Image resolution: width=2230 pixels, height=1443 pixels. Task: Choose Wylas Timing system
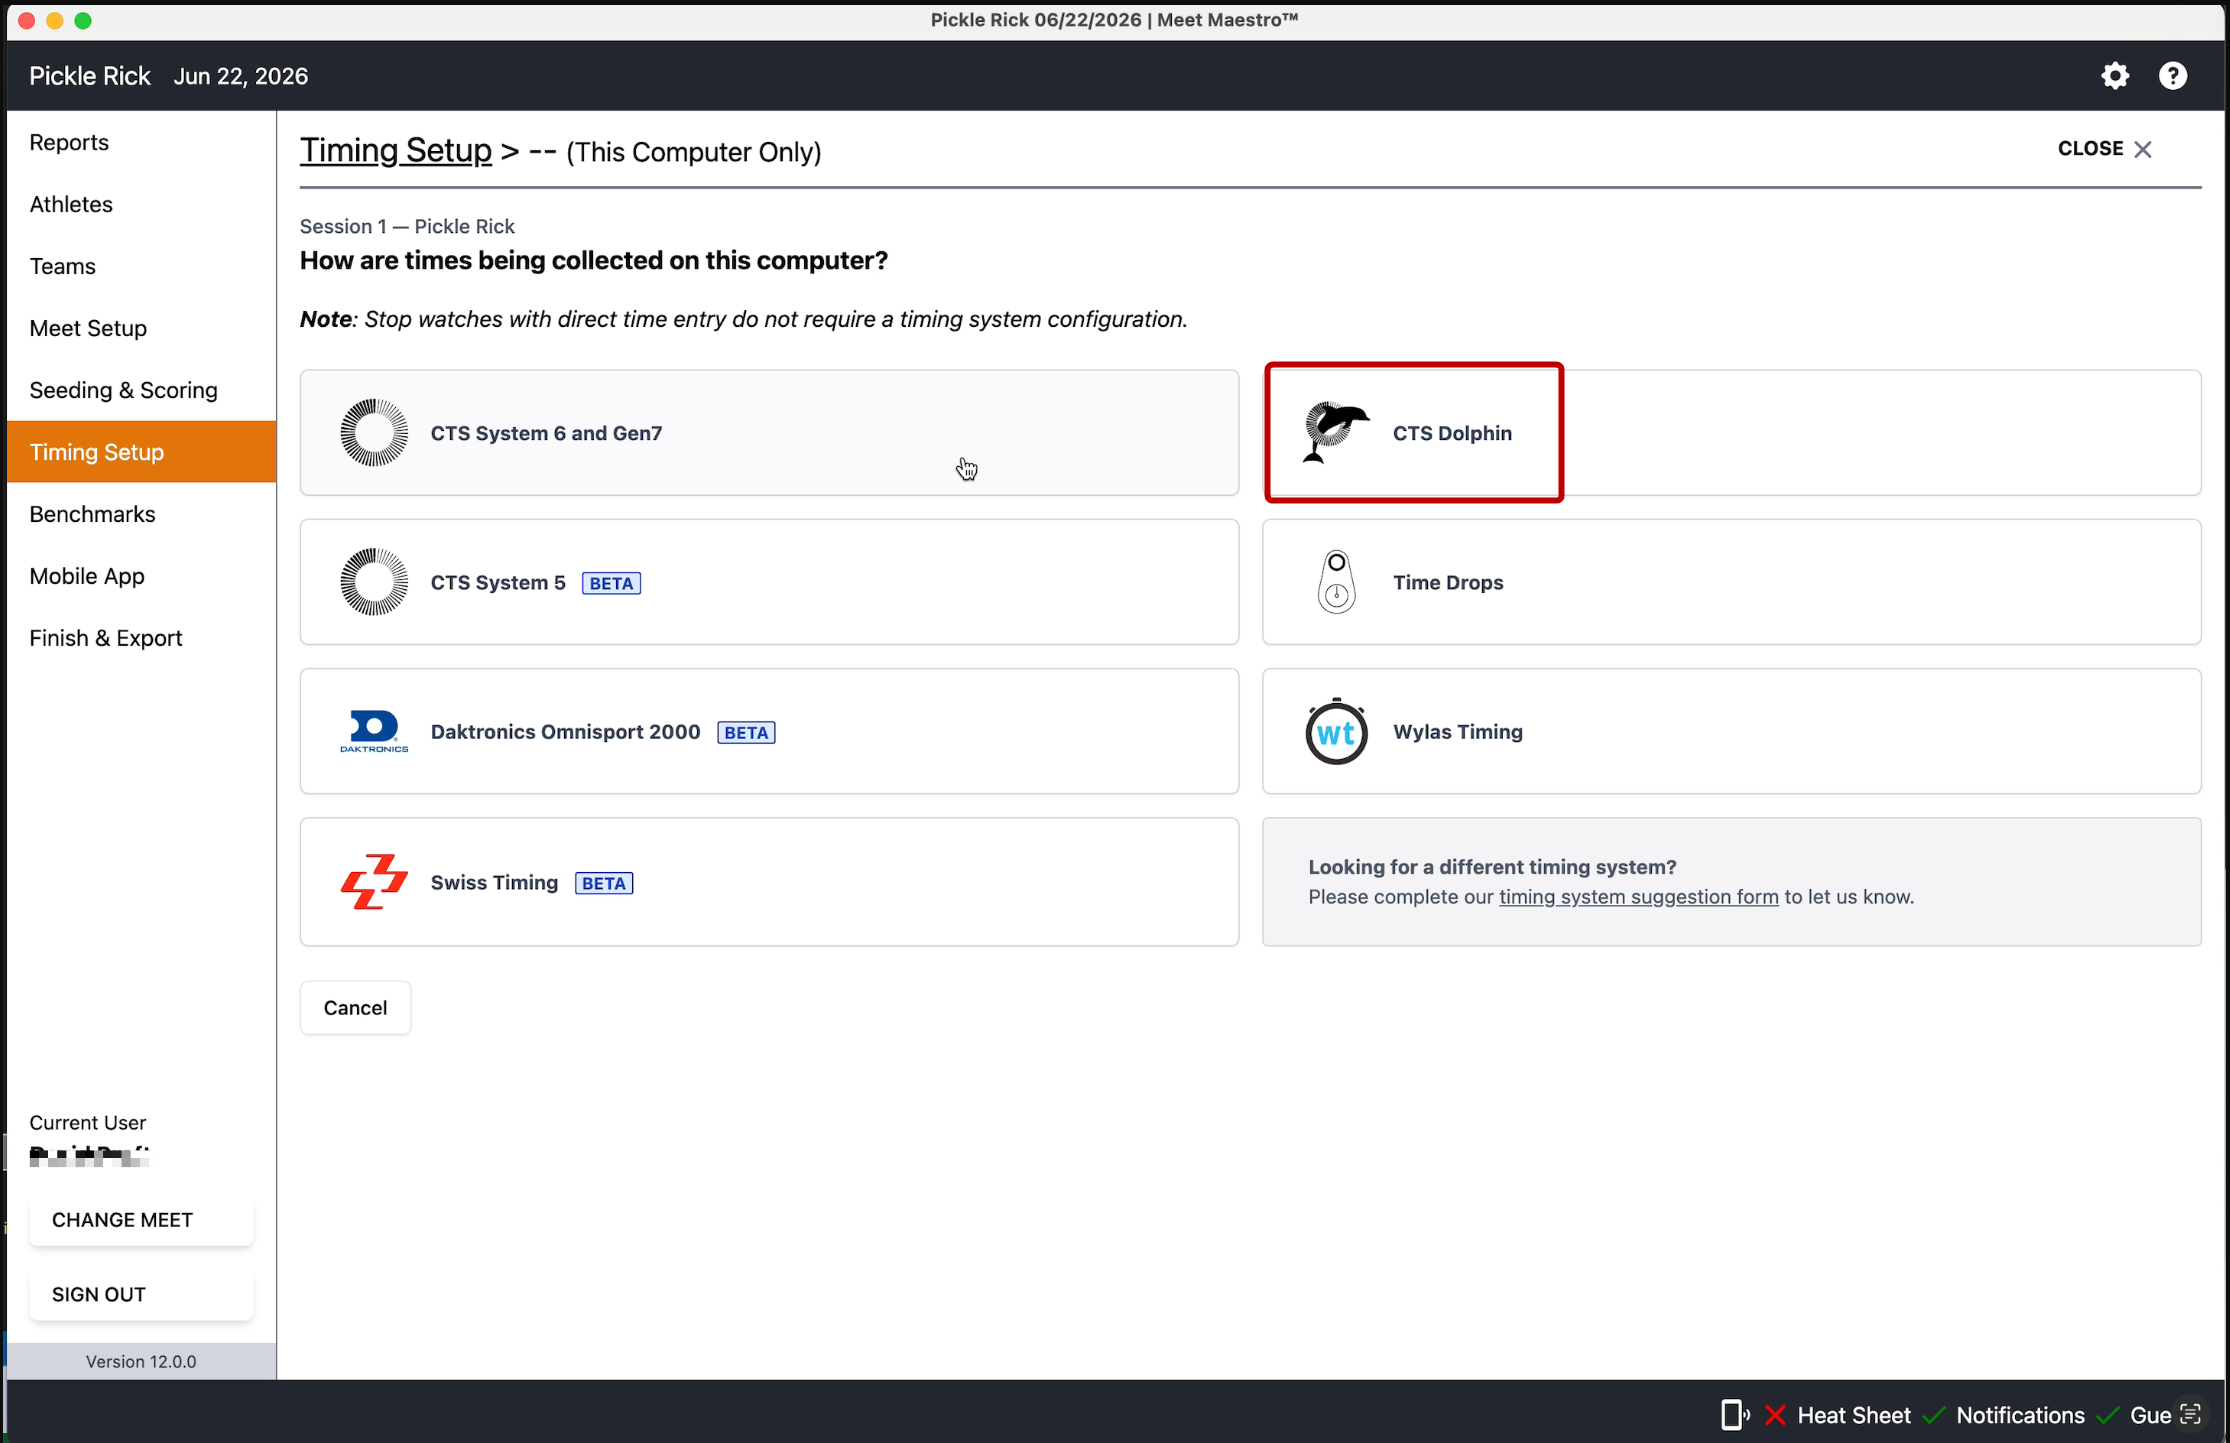click(1731, 731)
